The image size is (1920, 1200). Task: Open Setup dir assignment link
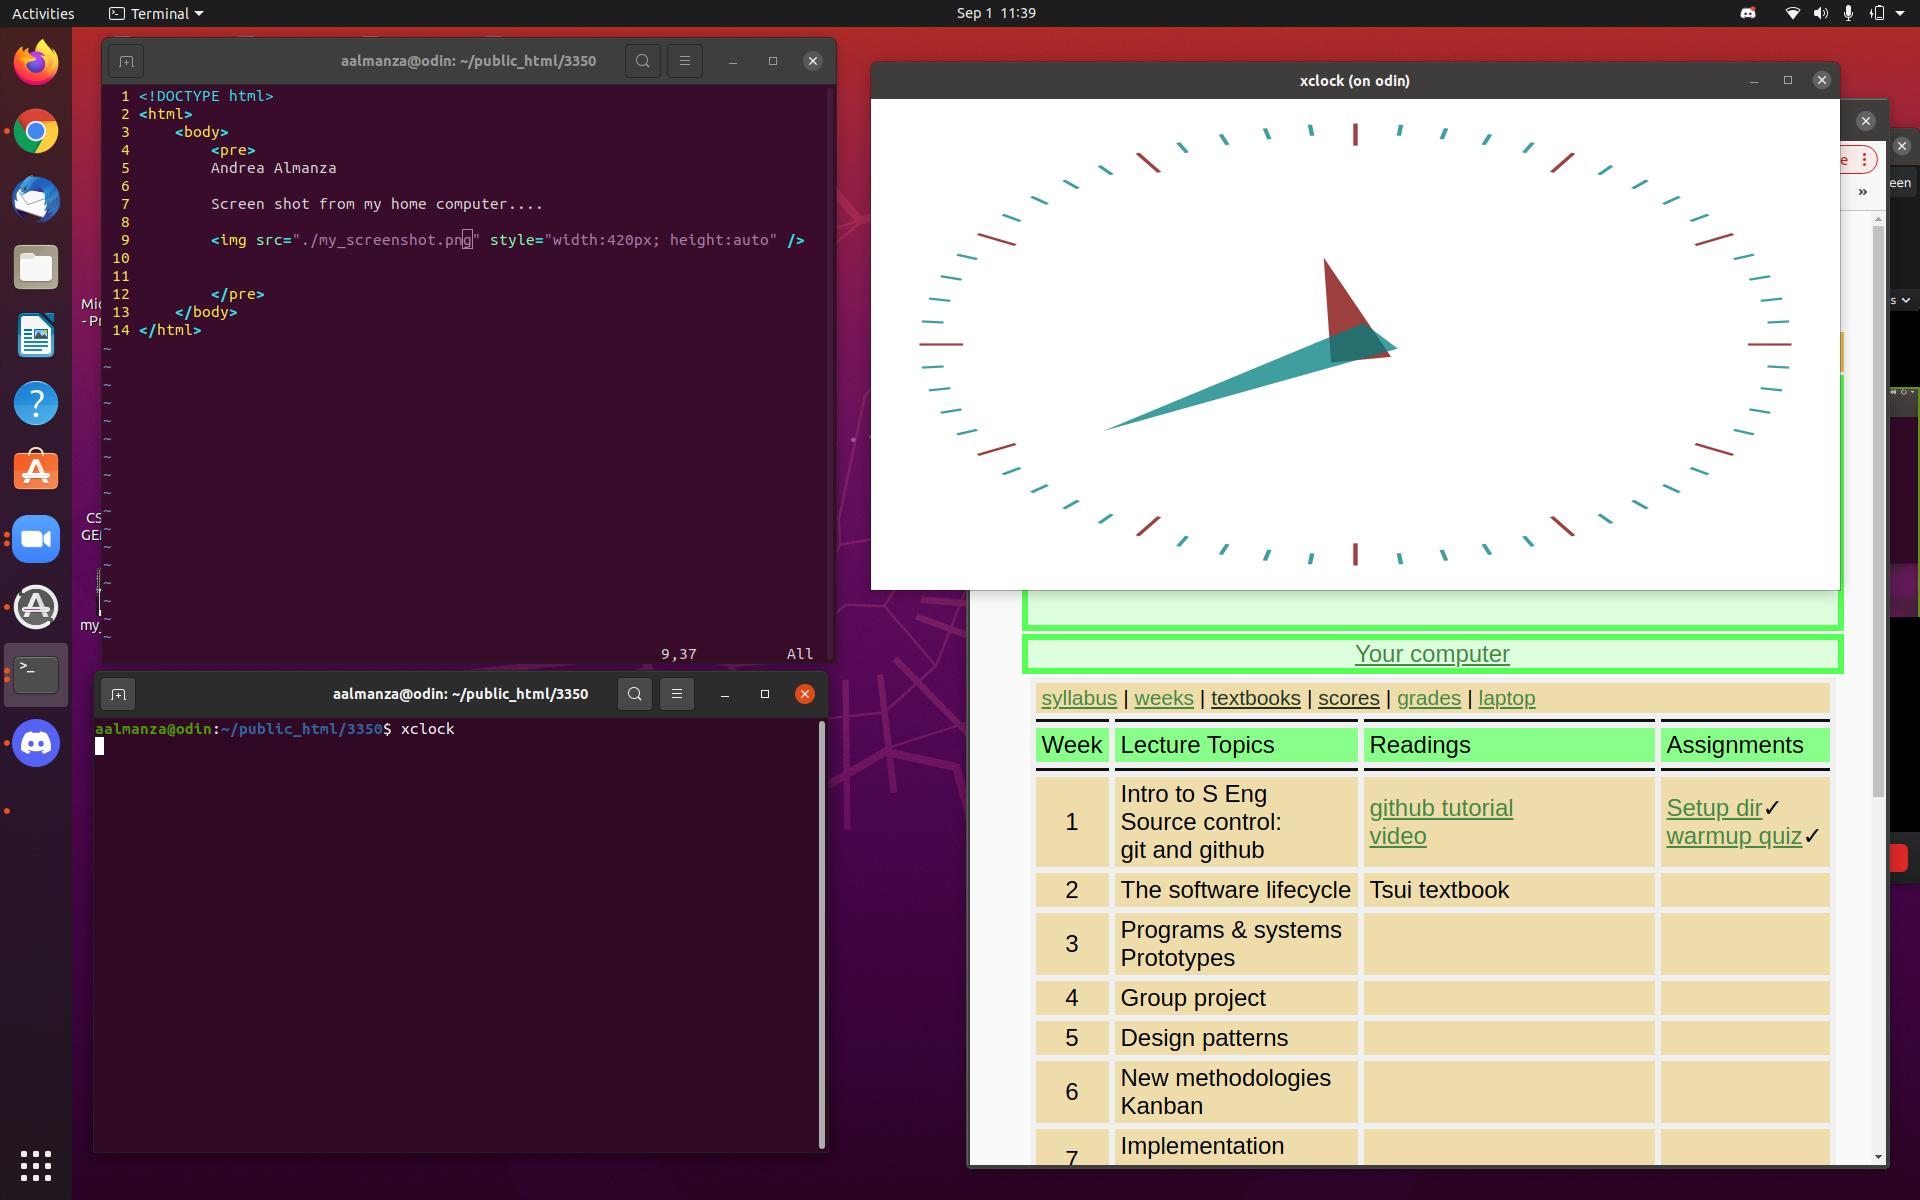[1714, 808]
